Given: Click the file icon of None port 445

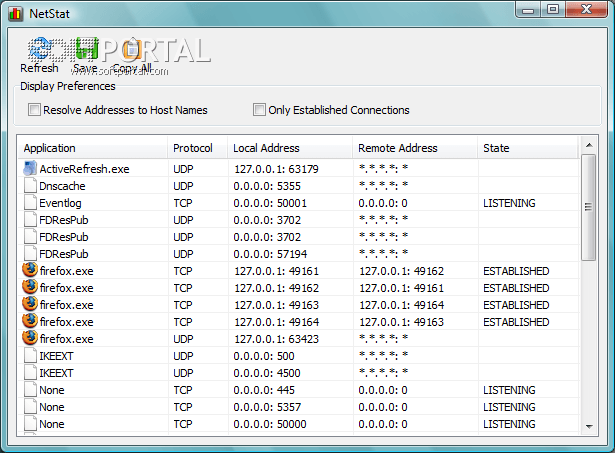Looking at the screenshot, I should pyautogui.click(x=30, y=389).
